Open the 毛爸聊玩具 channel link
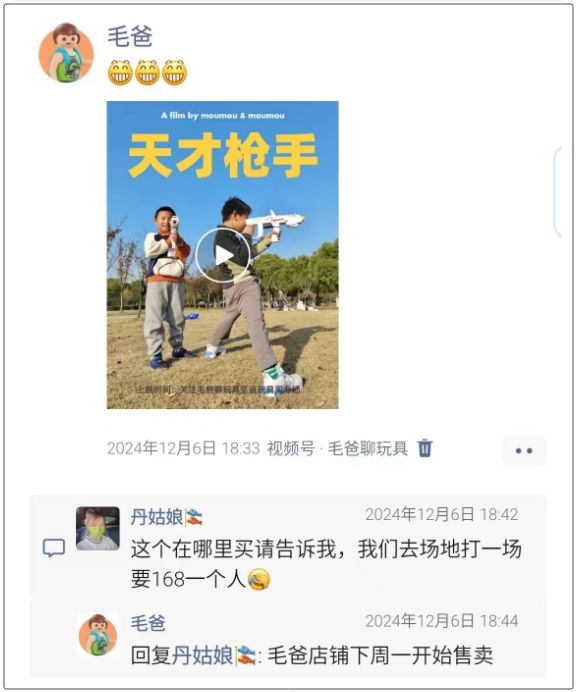 click(x=367, y=448)
